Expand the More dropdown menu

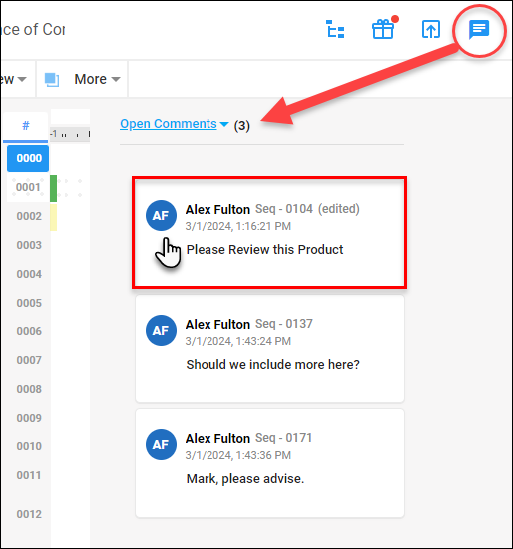97,79
